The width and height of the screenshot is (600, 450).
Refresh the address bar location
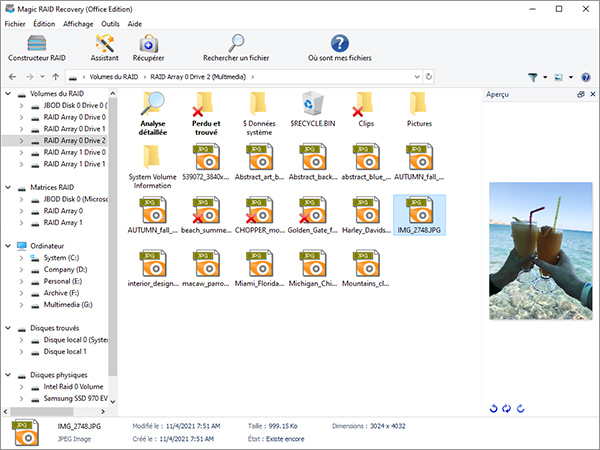click(429, 77)
